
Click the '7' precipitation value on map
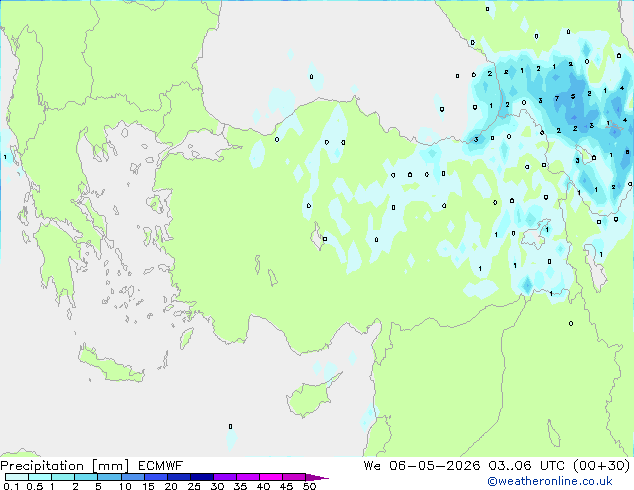tap(557, 98)
